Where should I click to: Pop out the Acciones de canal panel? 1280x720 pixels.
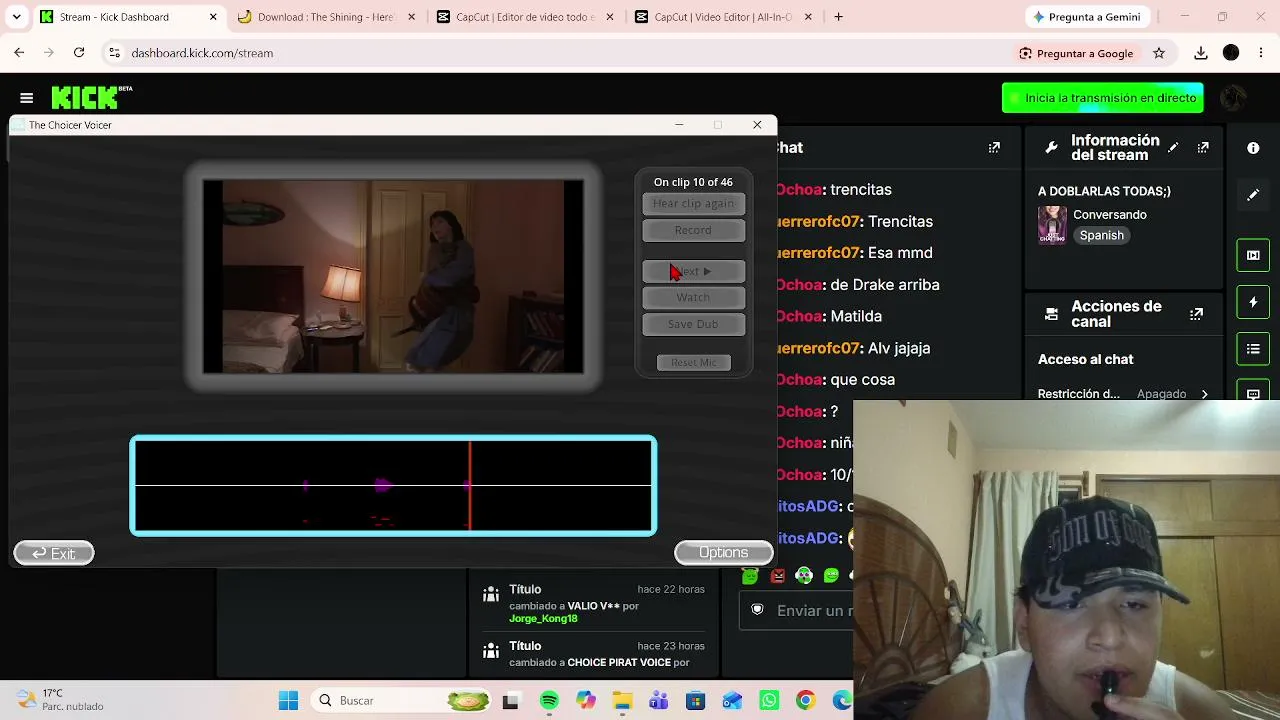click(x=1196, y=314)
